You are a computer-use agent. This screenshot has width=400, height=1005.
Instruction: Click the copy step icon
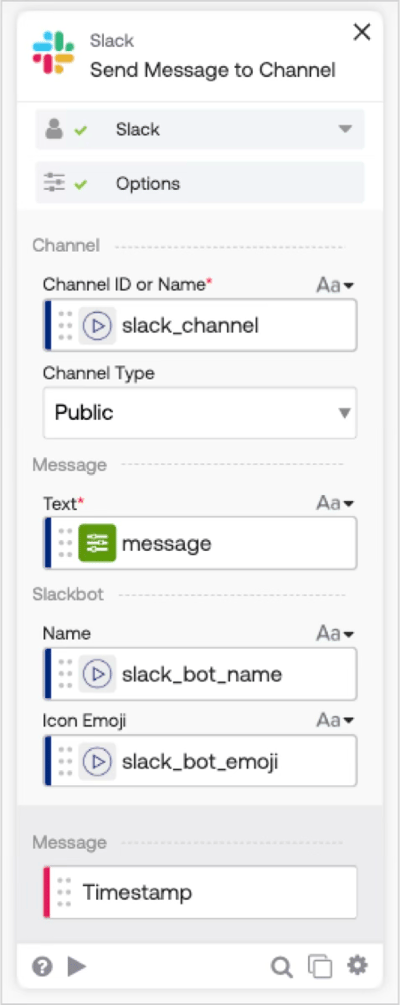(320, 967)
